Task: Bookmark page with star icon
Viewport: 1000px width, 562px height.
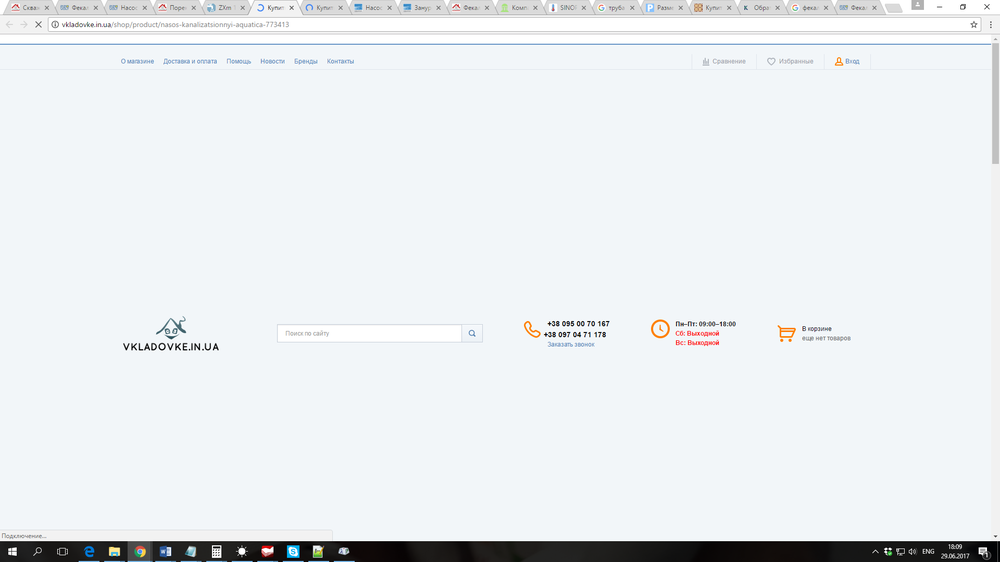Action: coord(974,24)
